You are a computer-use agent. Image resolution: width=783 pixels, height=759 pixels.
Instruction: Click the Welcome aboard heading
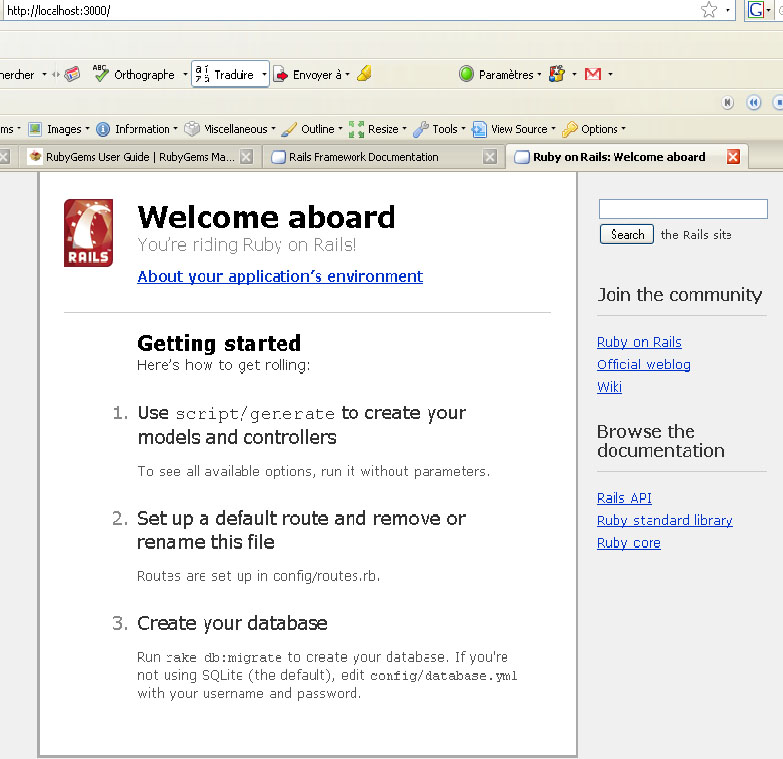coord(266,217)
